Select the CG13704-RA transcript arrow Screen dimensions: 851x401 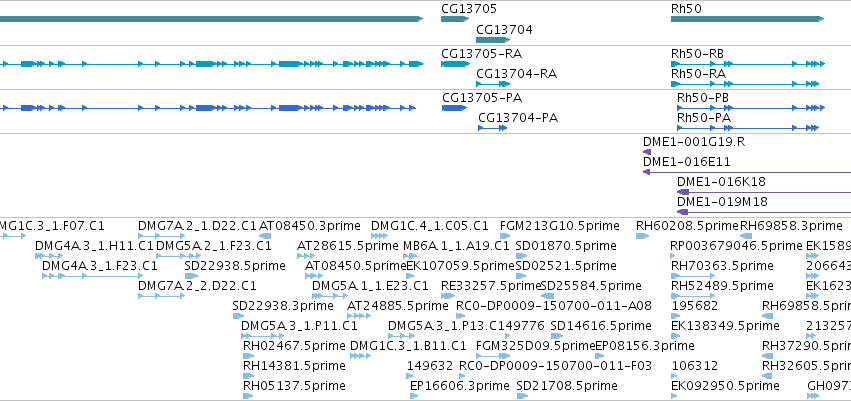[493, 84]
